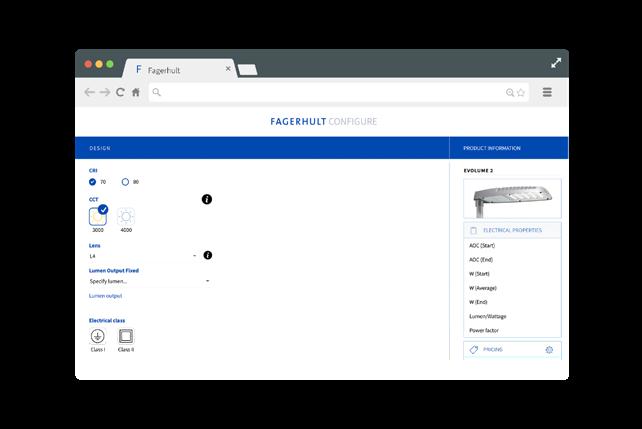Select CRI 70 radio button
The image size is (642, 429).
(x=93, y=182)
